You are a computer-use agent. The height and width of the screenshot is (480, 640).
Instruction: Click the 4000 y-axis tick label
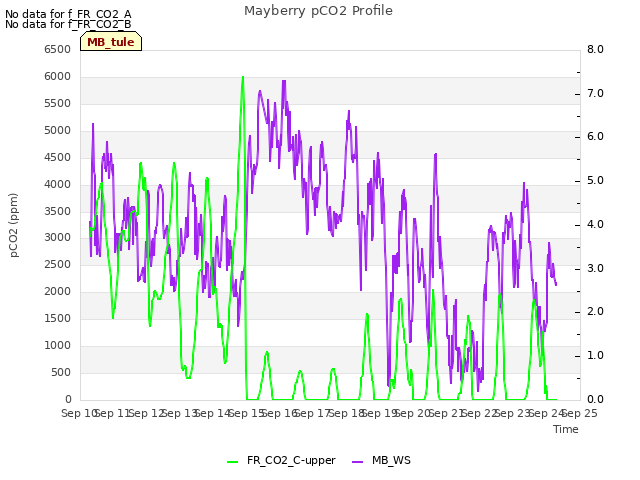58,184
